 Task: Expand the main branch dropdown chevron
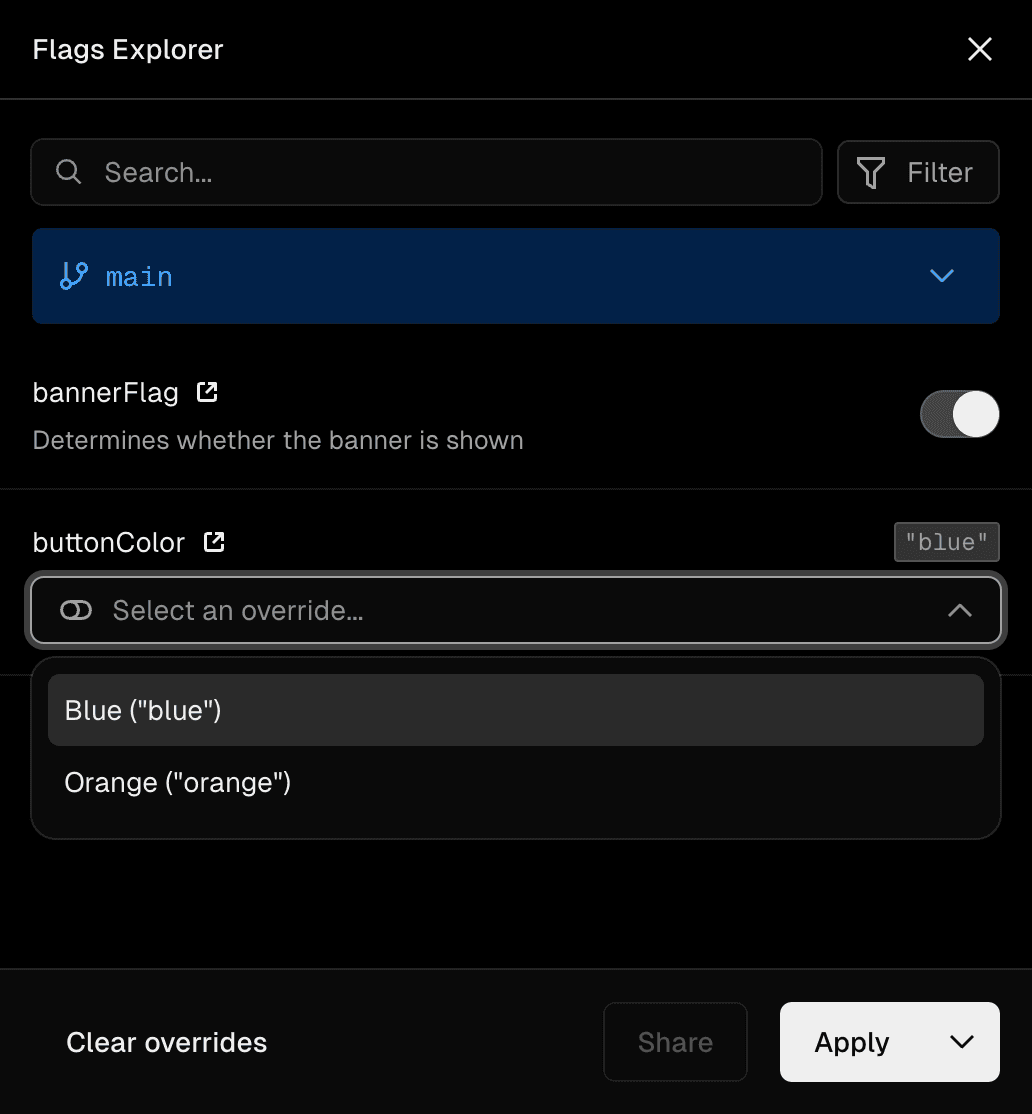pyautogui.click(x=941, y=276)
